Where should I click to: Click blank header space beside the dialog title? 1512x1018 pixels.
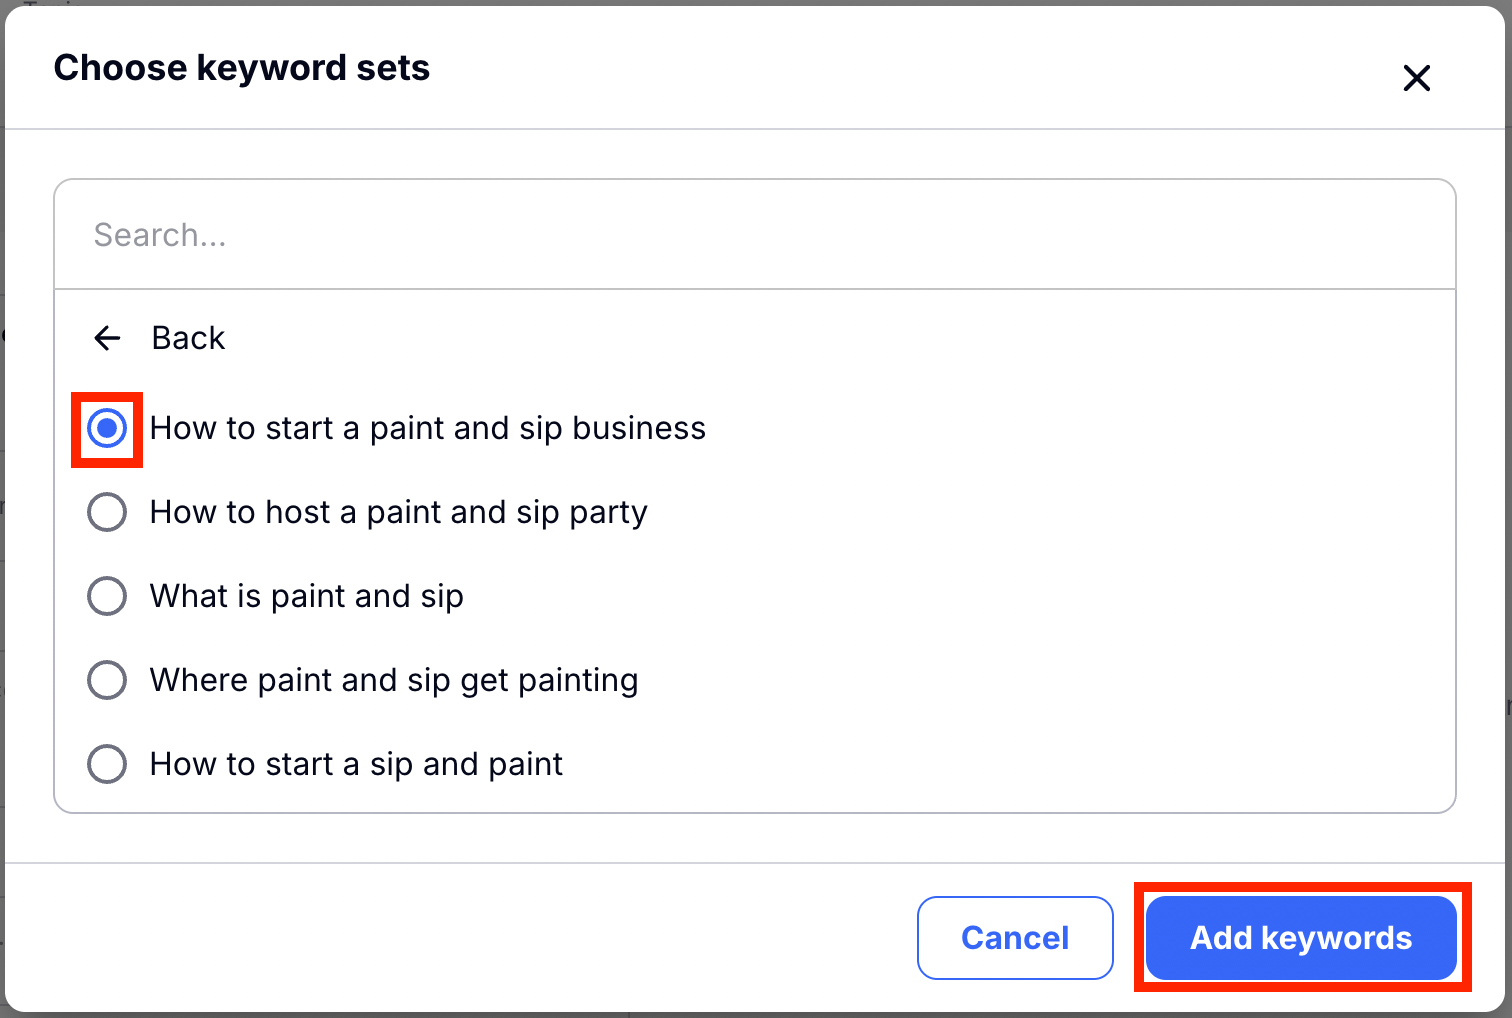coord(900,68)
